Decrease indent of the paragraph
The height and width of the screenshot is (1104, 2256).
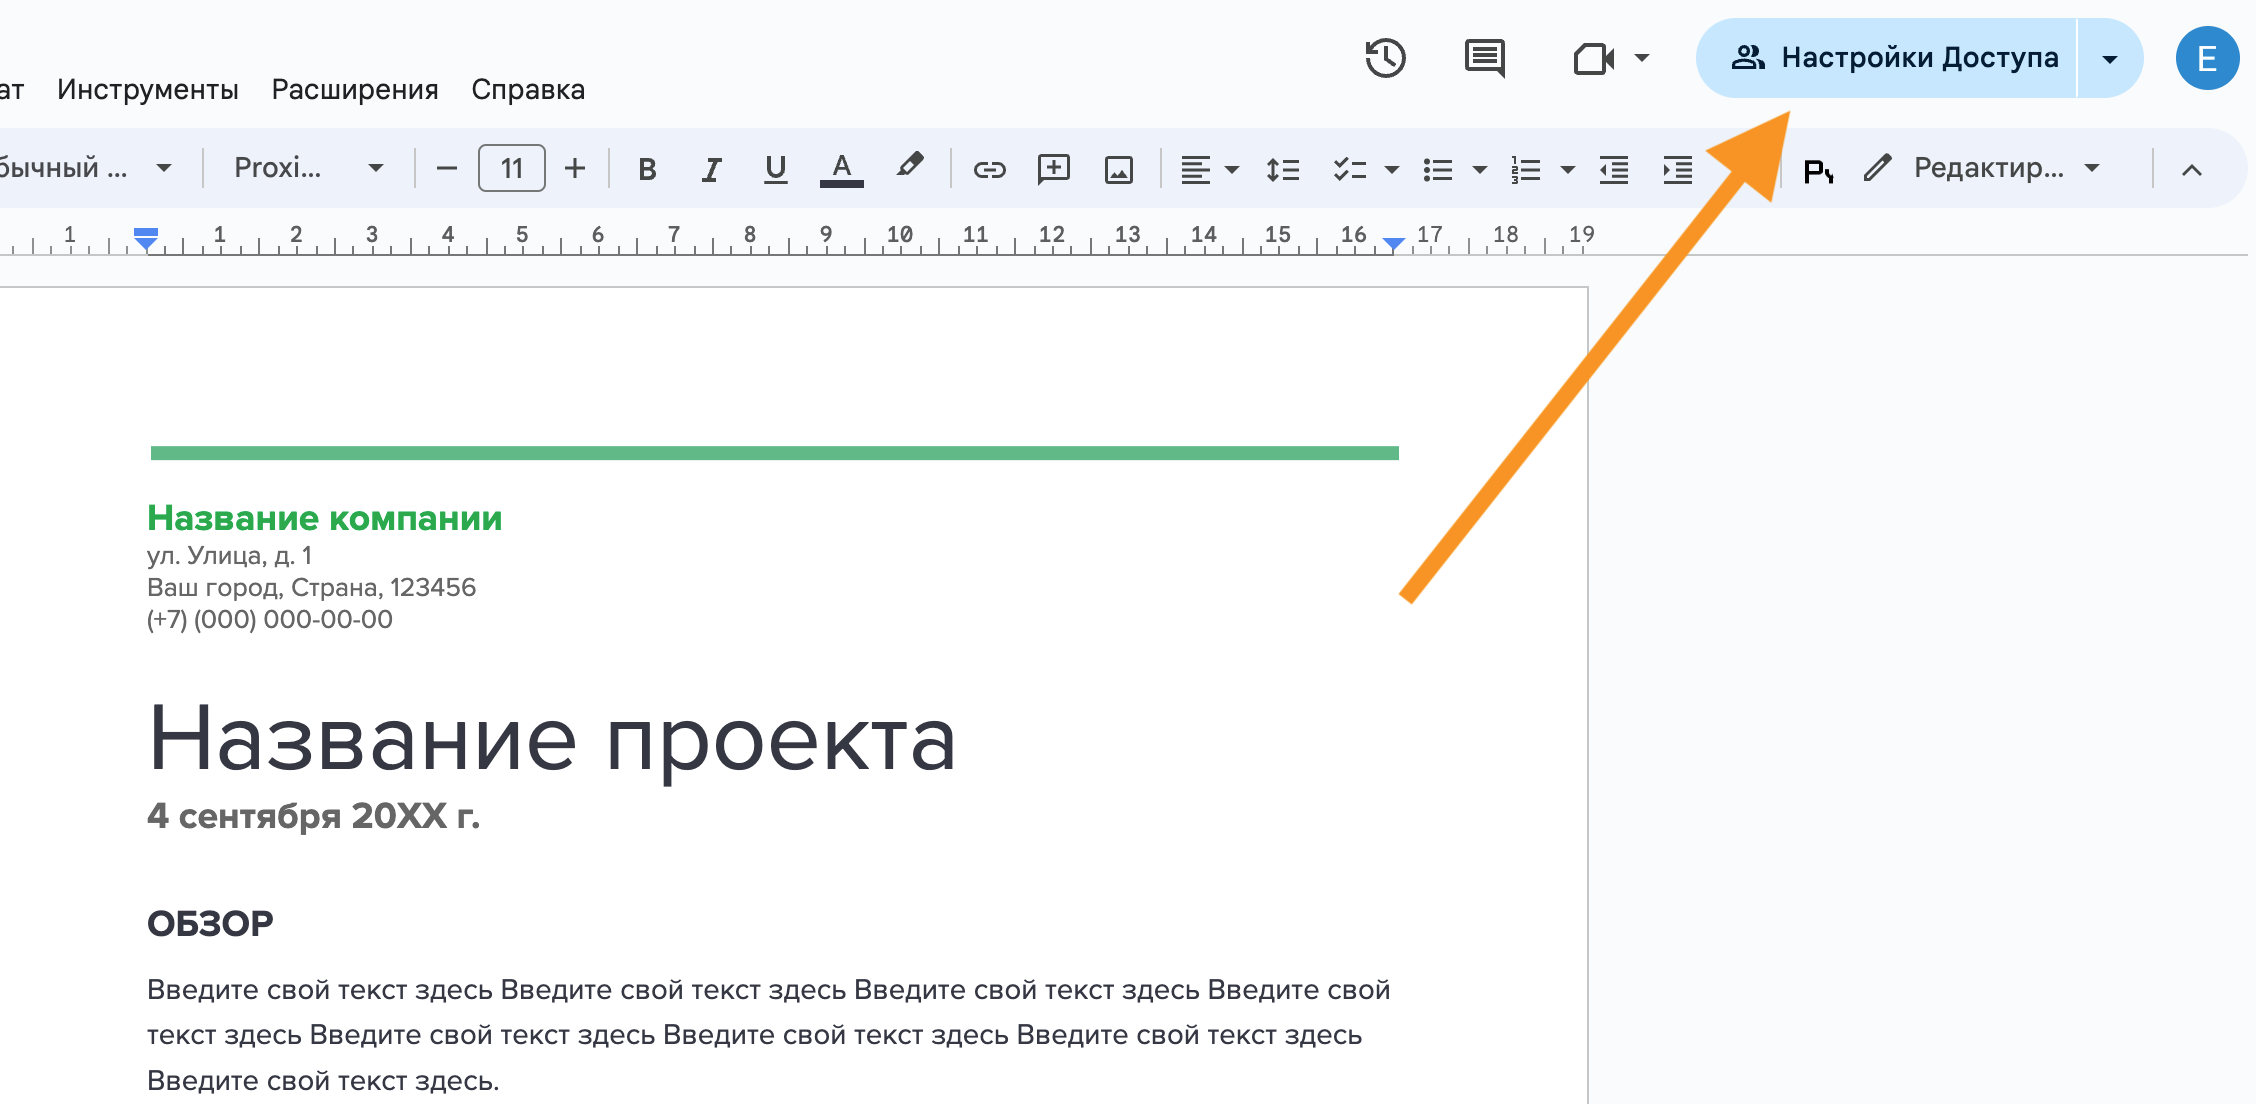click(1613, 169)
